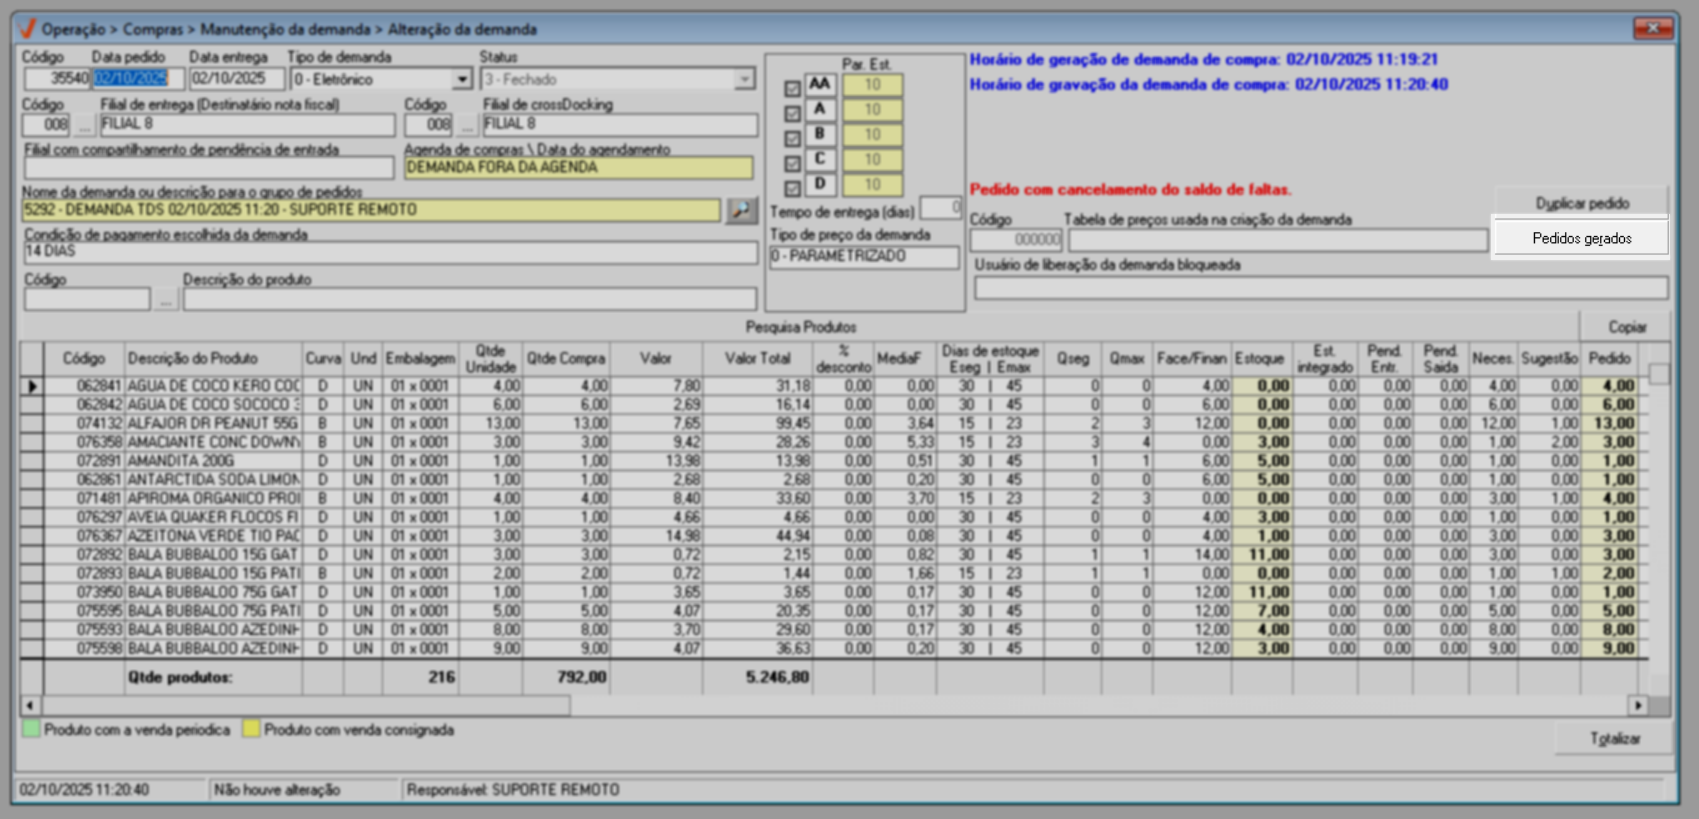Viewport: 1699px width, 819px height.
Task: Click the Descrição do Produto column header
Action: [213, 359]
